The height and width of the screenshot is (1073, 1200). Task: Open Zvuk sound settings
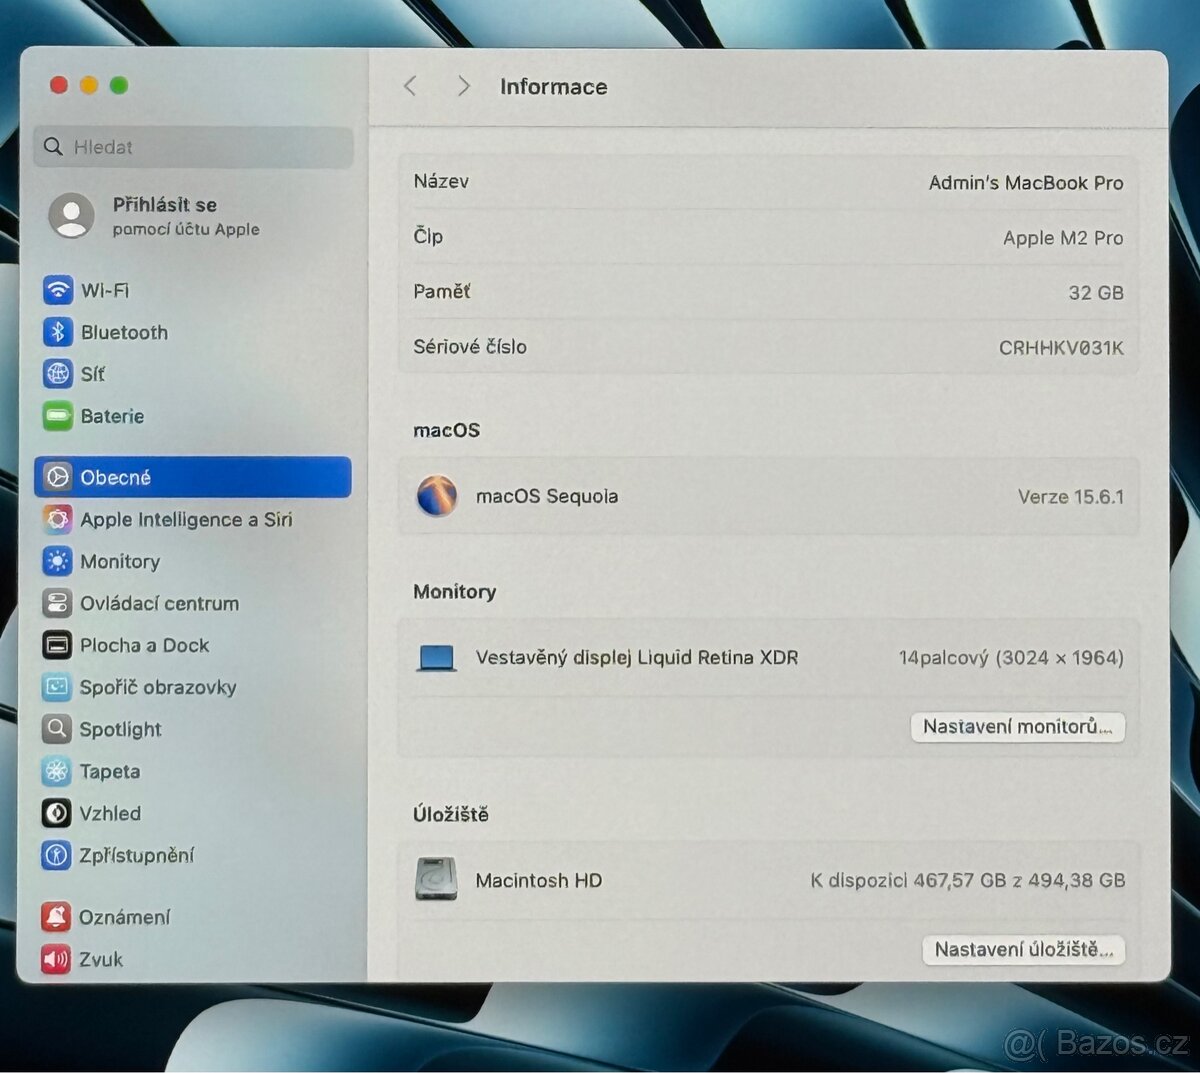(x=100, y=959)
